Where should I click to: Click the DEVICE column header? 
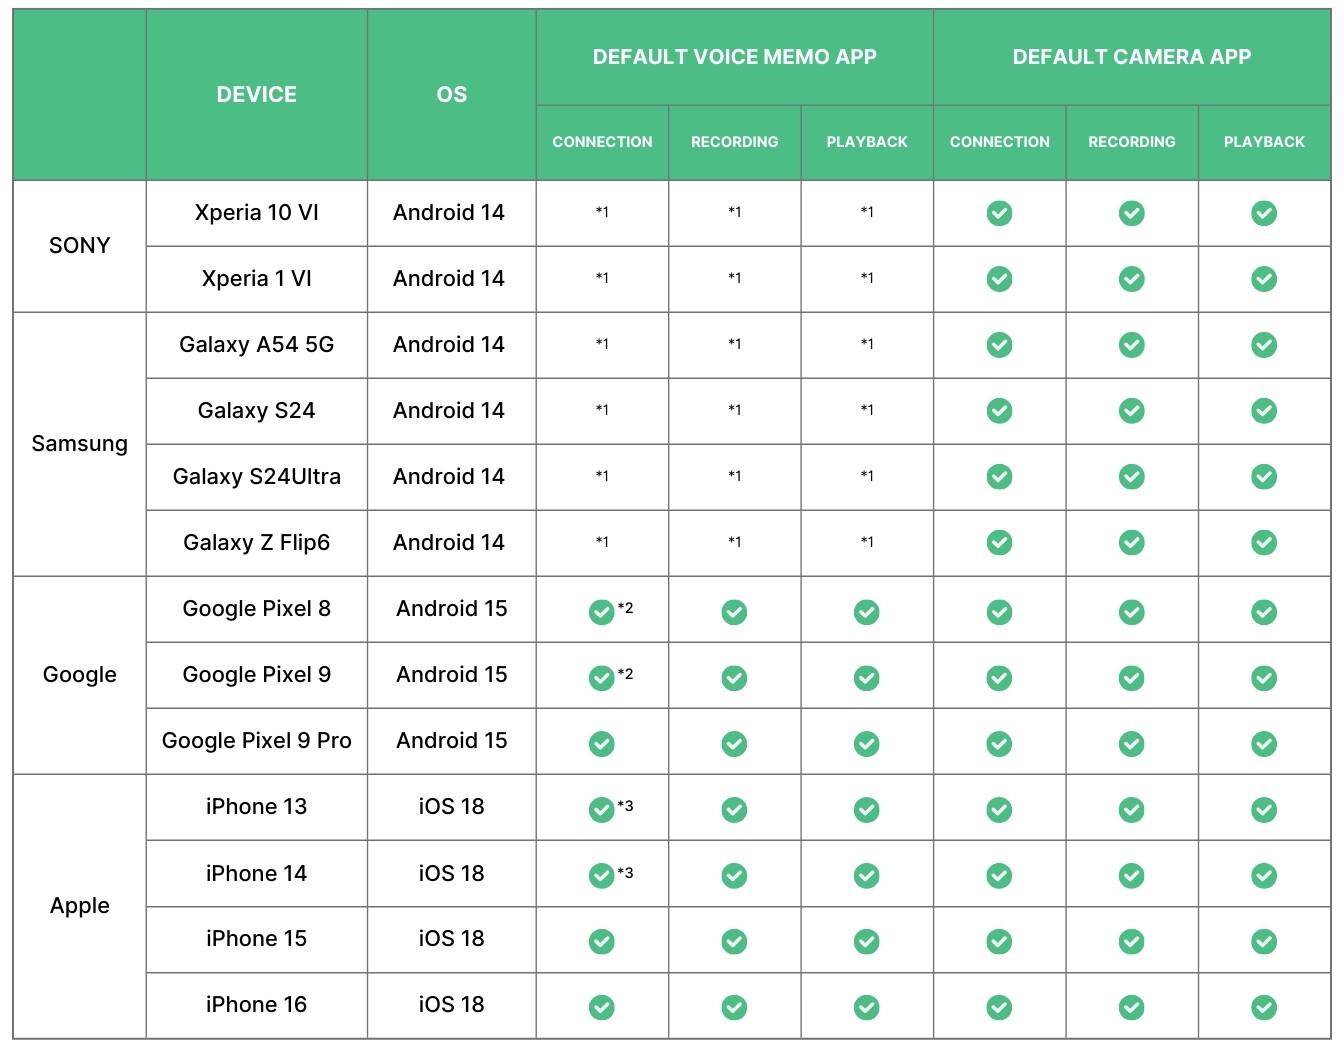click(256, 95)
